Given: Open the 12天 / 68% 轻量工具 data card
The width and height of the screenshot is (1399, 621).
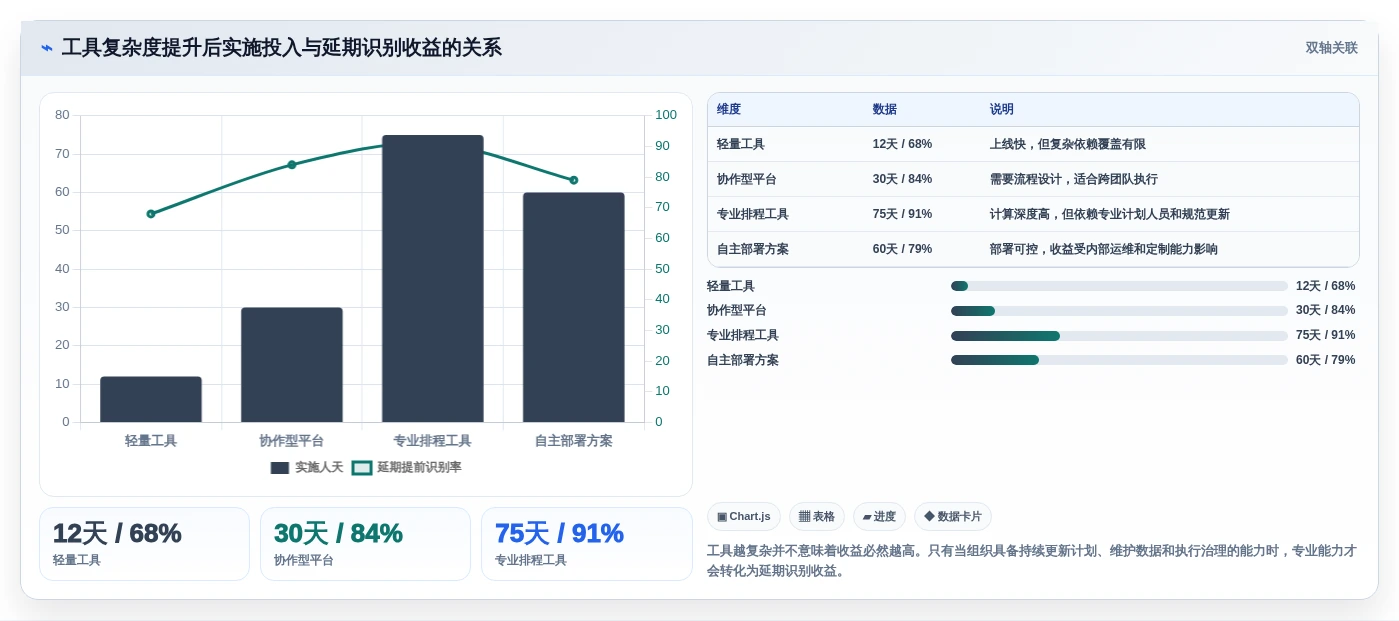Looking at the screenshot, I should point(144,544).
